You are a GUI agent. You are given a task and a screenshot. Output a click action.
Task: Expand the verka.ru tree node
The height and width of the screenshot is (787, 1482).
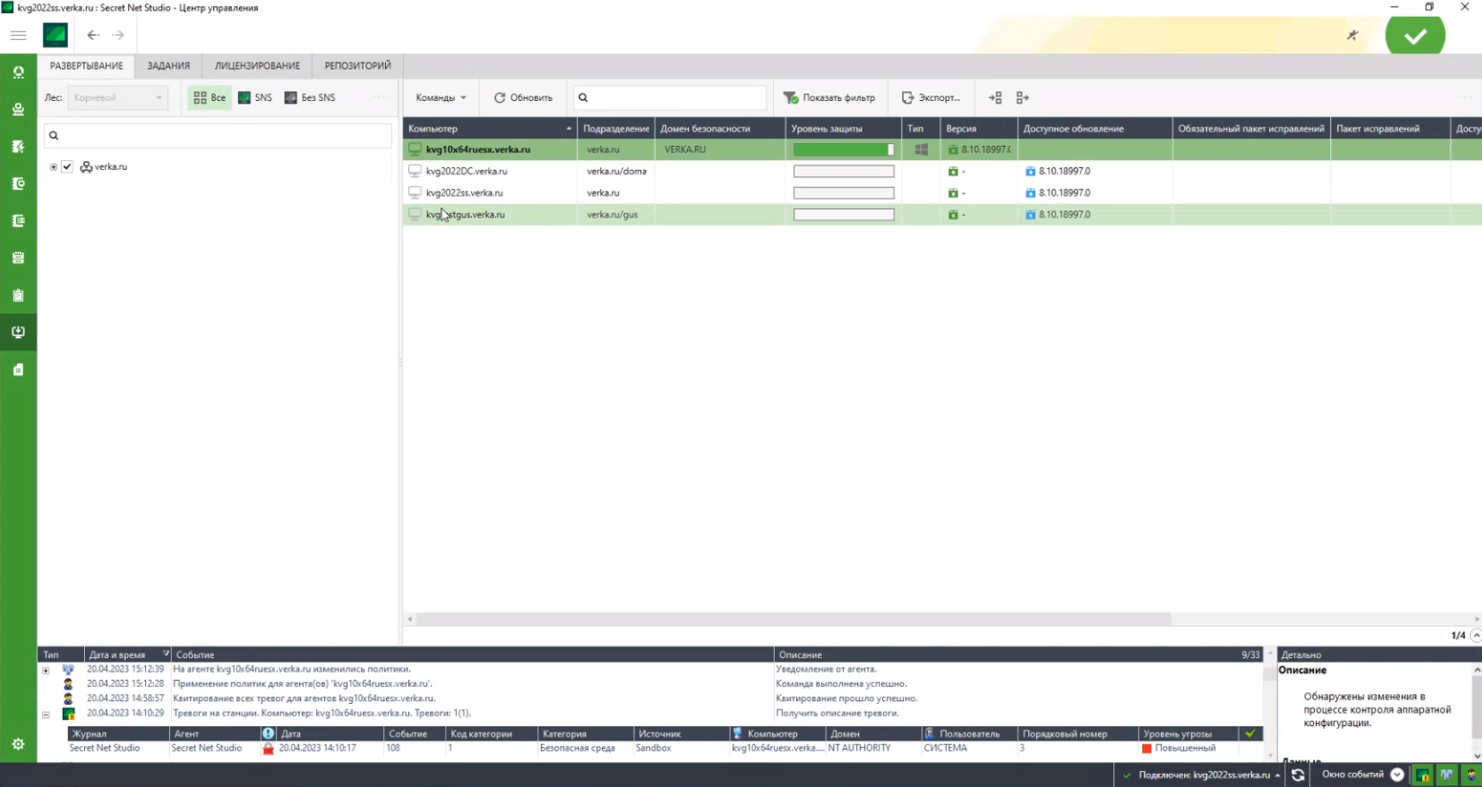point(53,167)
